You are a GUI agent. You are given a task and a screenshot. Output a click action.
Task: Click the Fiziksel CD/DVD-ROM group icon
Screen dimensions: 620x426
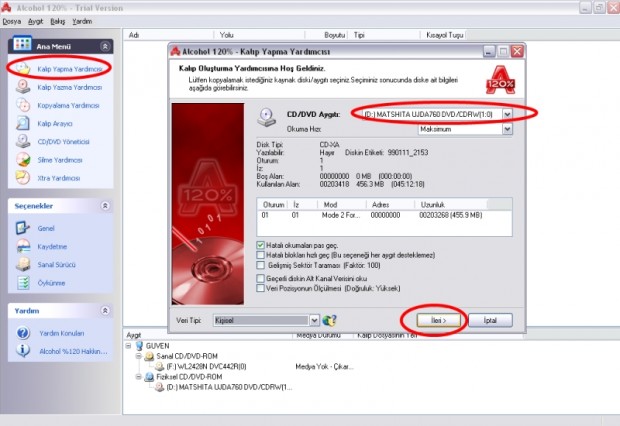pos(149,377)
